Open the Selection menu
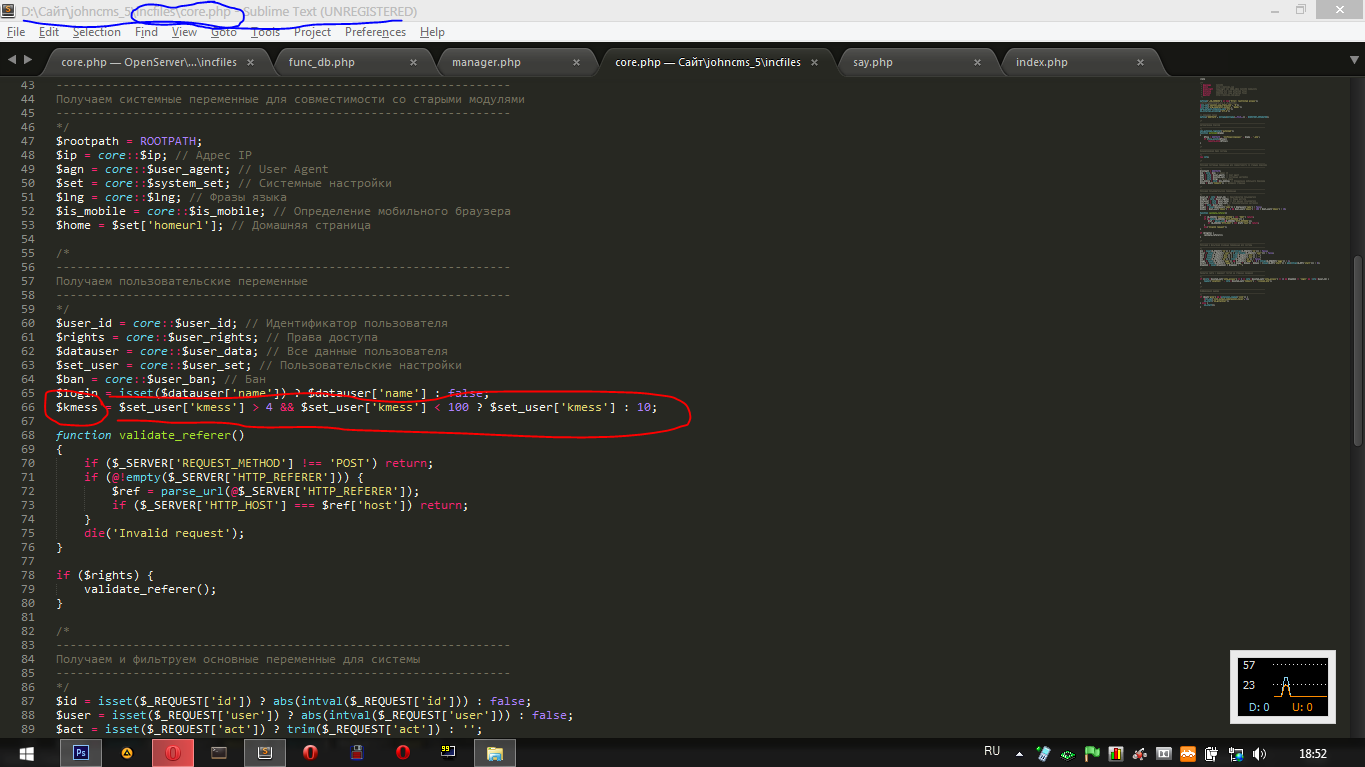This screenshot has height=767, width=1365. point(96,32)
